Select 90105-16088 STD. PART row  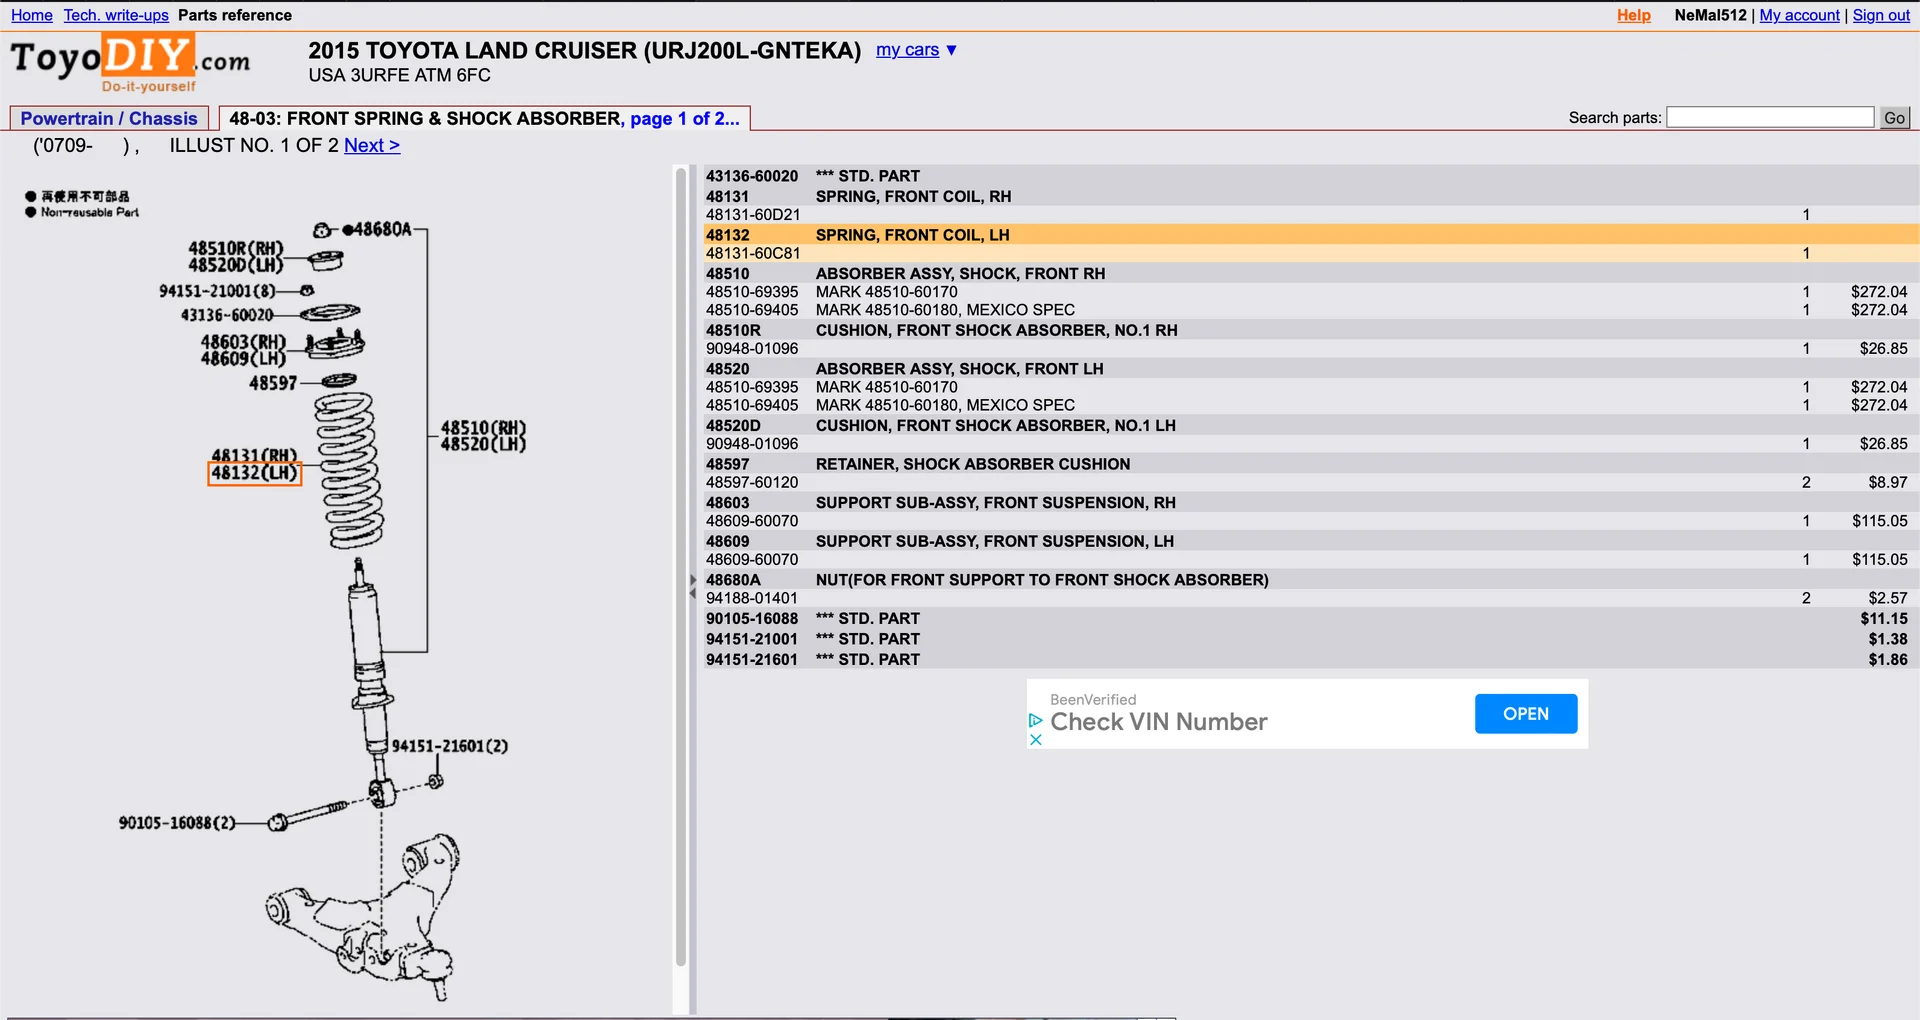click(1311, 619)
